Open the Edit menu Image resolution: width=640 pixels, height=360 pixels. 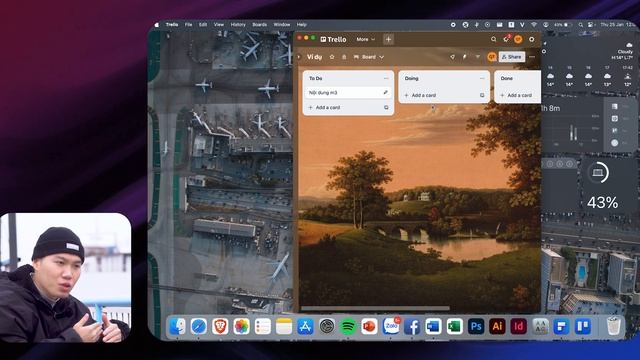point(203,24)
